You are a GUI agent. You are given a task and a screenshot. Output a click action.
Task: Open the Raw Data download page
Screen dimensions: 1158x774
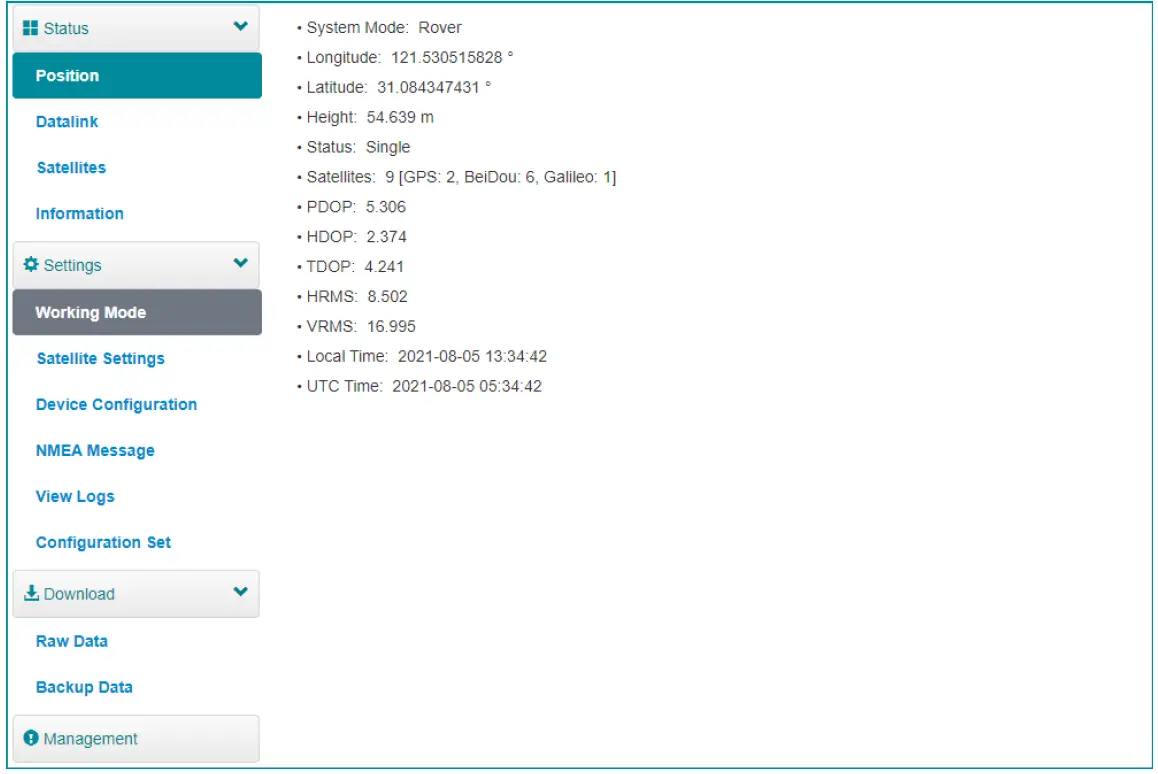pos(70,641)
